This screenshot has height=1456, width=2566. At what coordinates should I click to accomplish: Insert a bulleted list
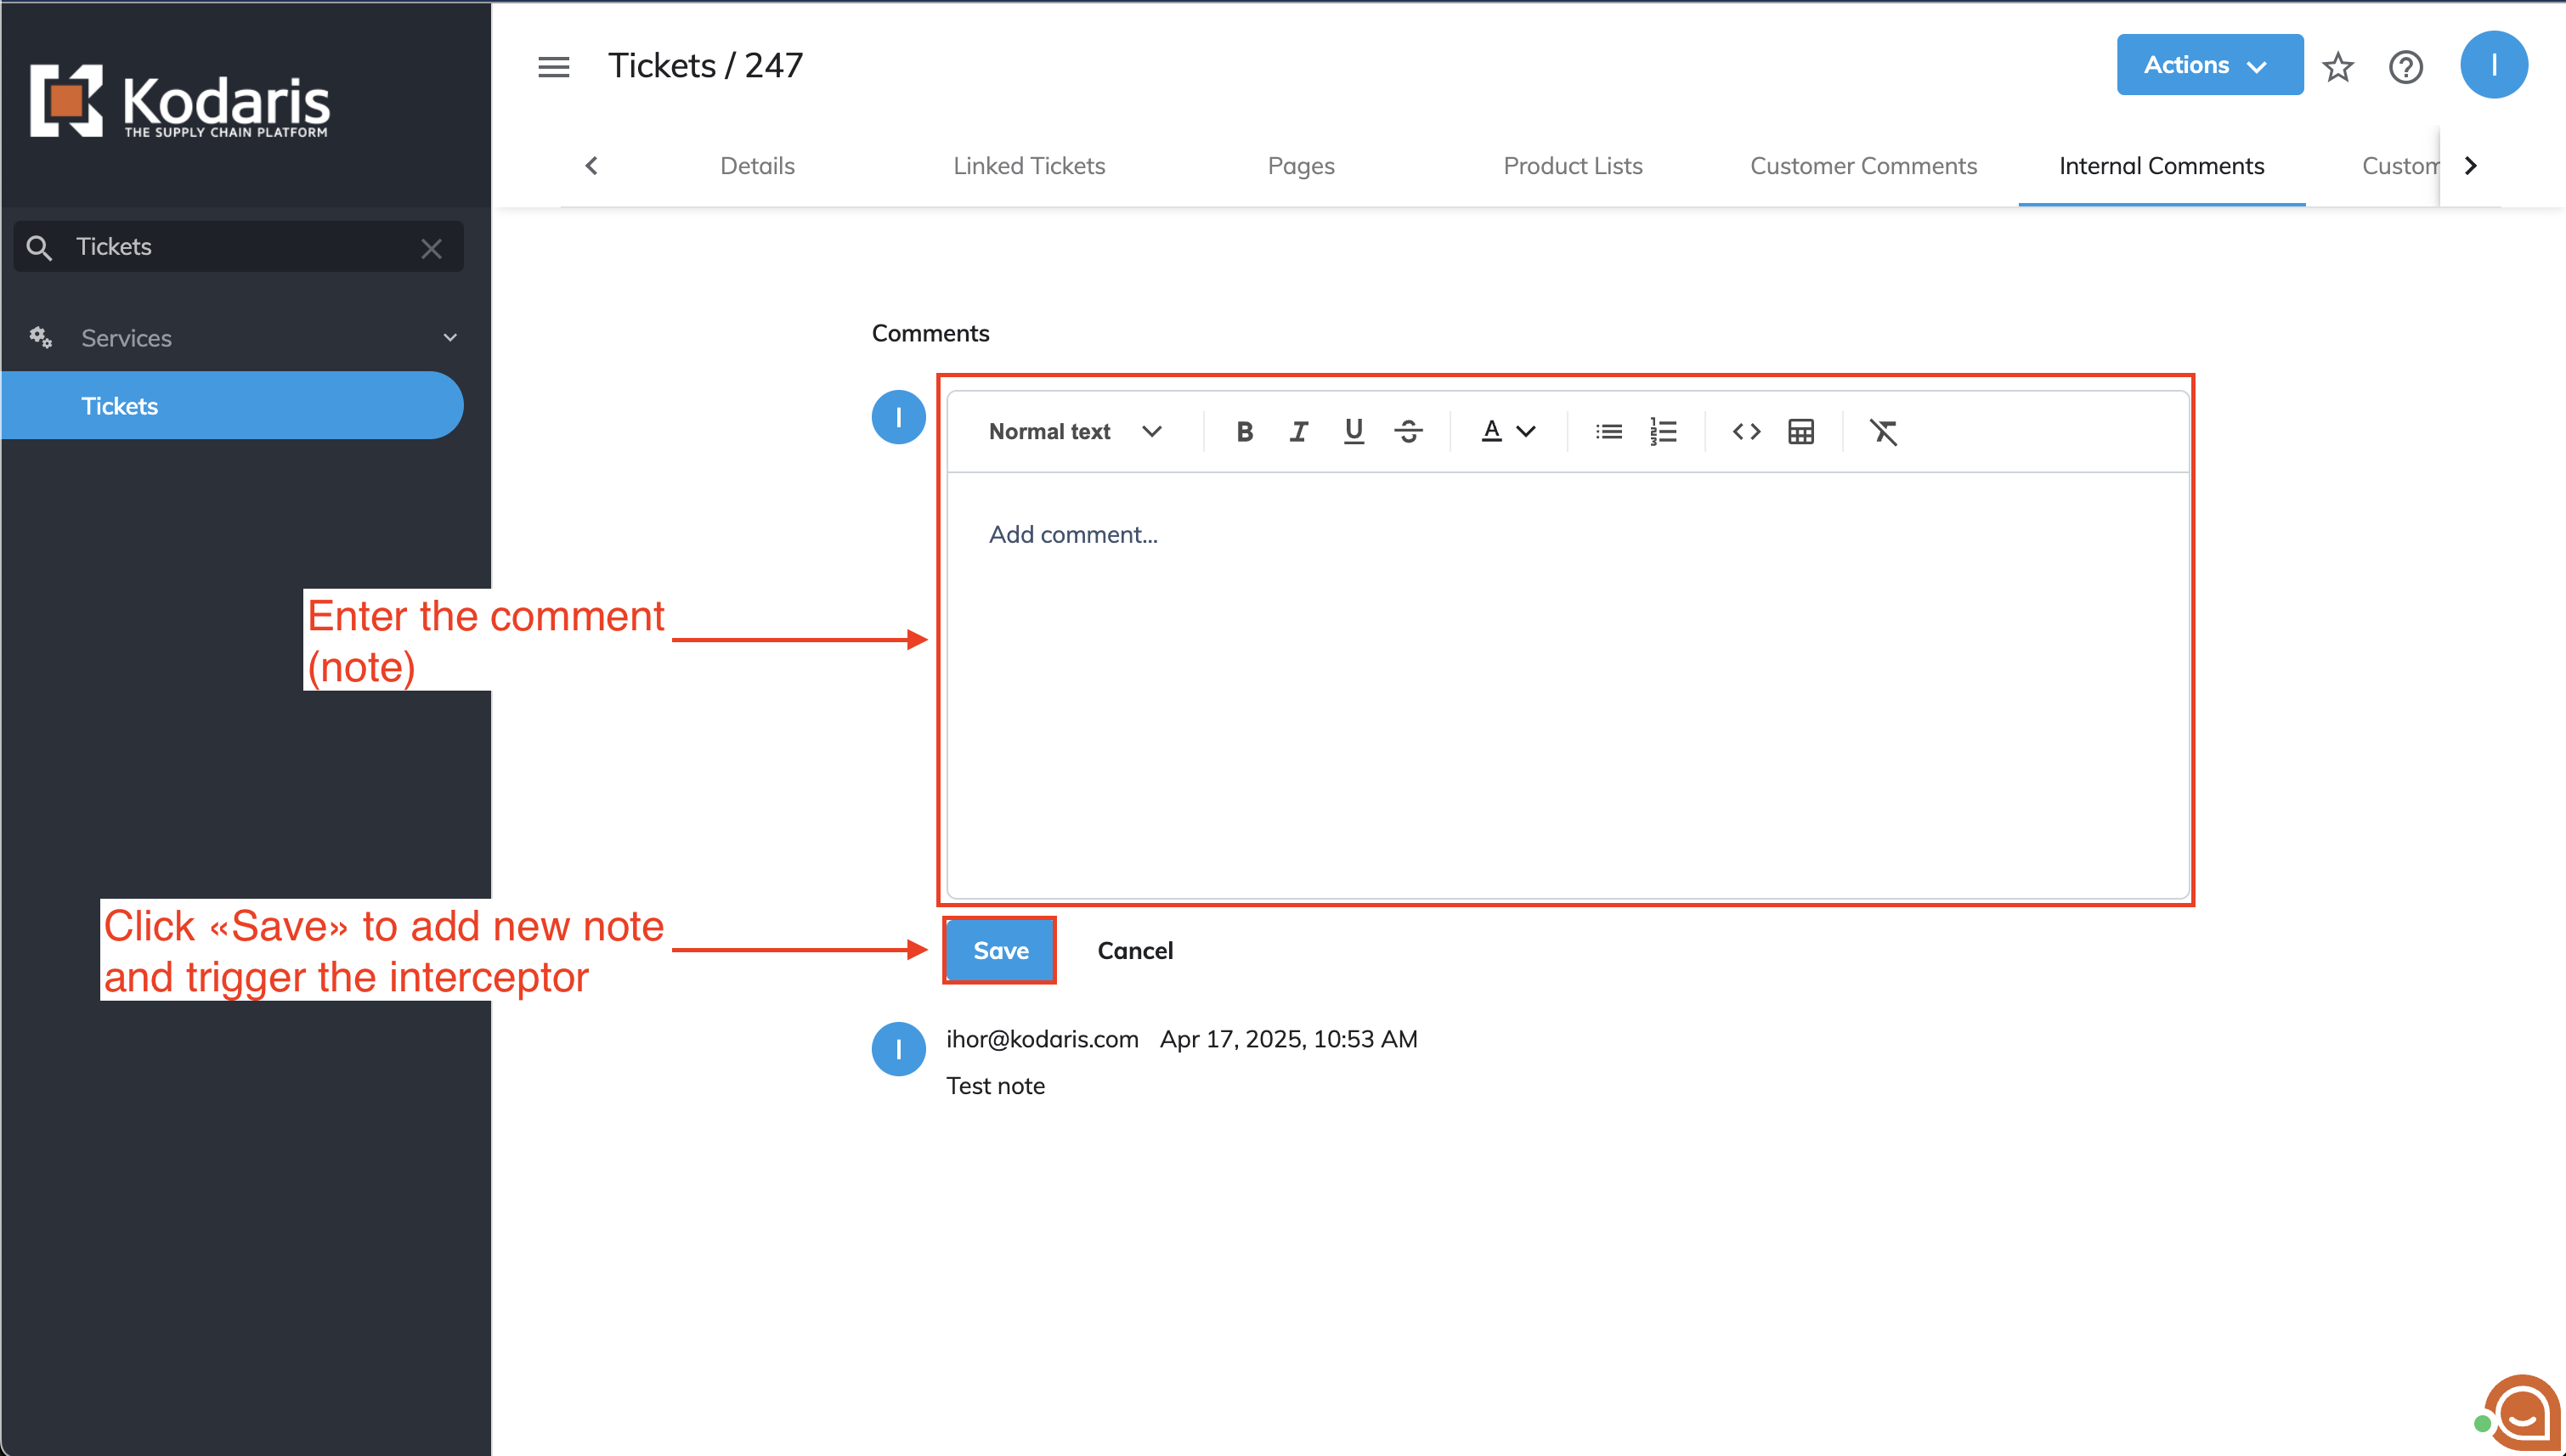1608,432
